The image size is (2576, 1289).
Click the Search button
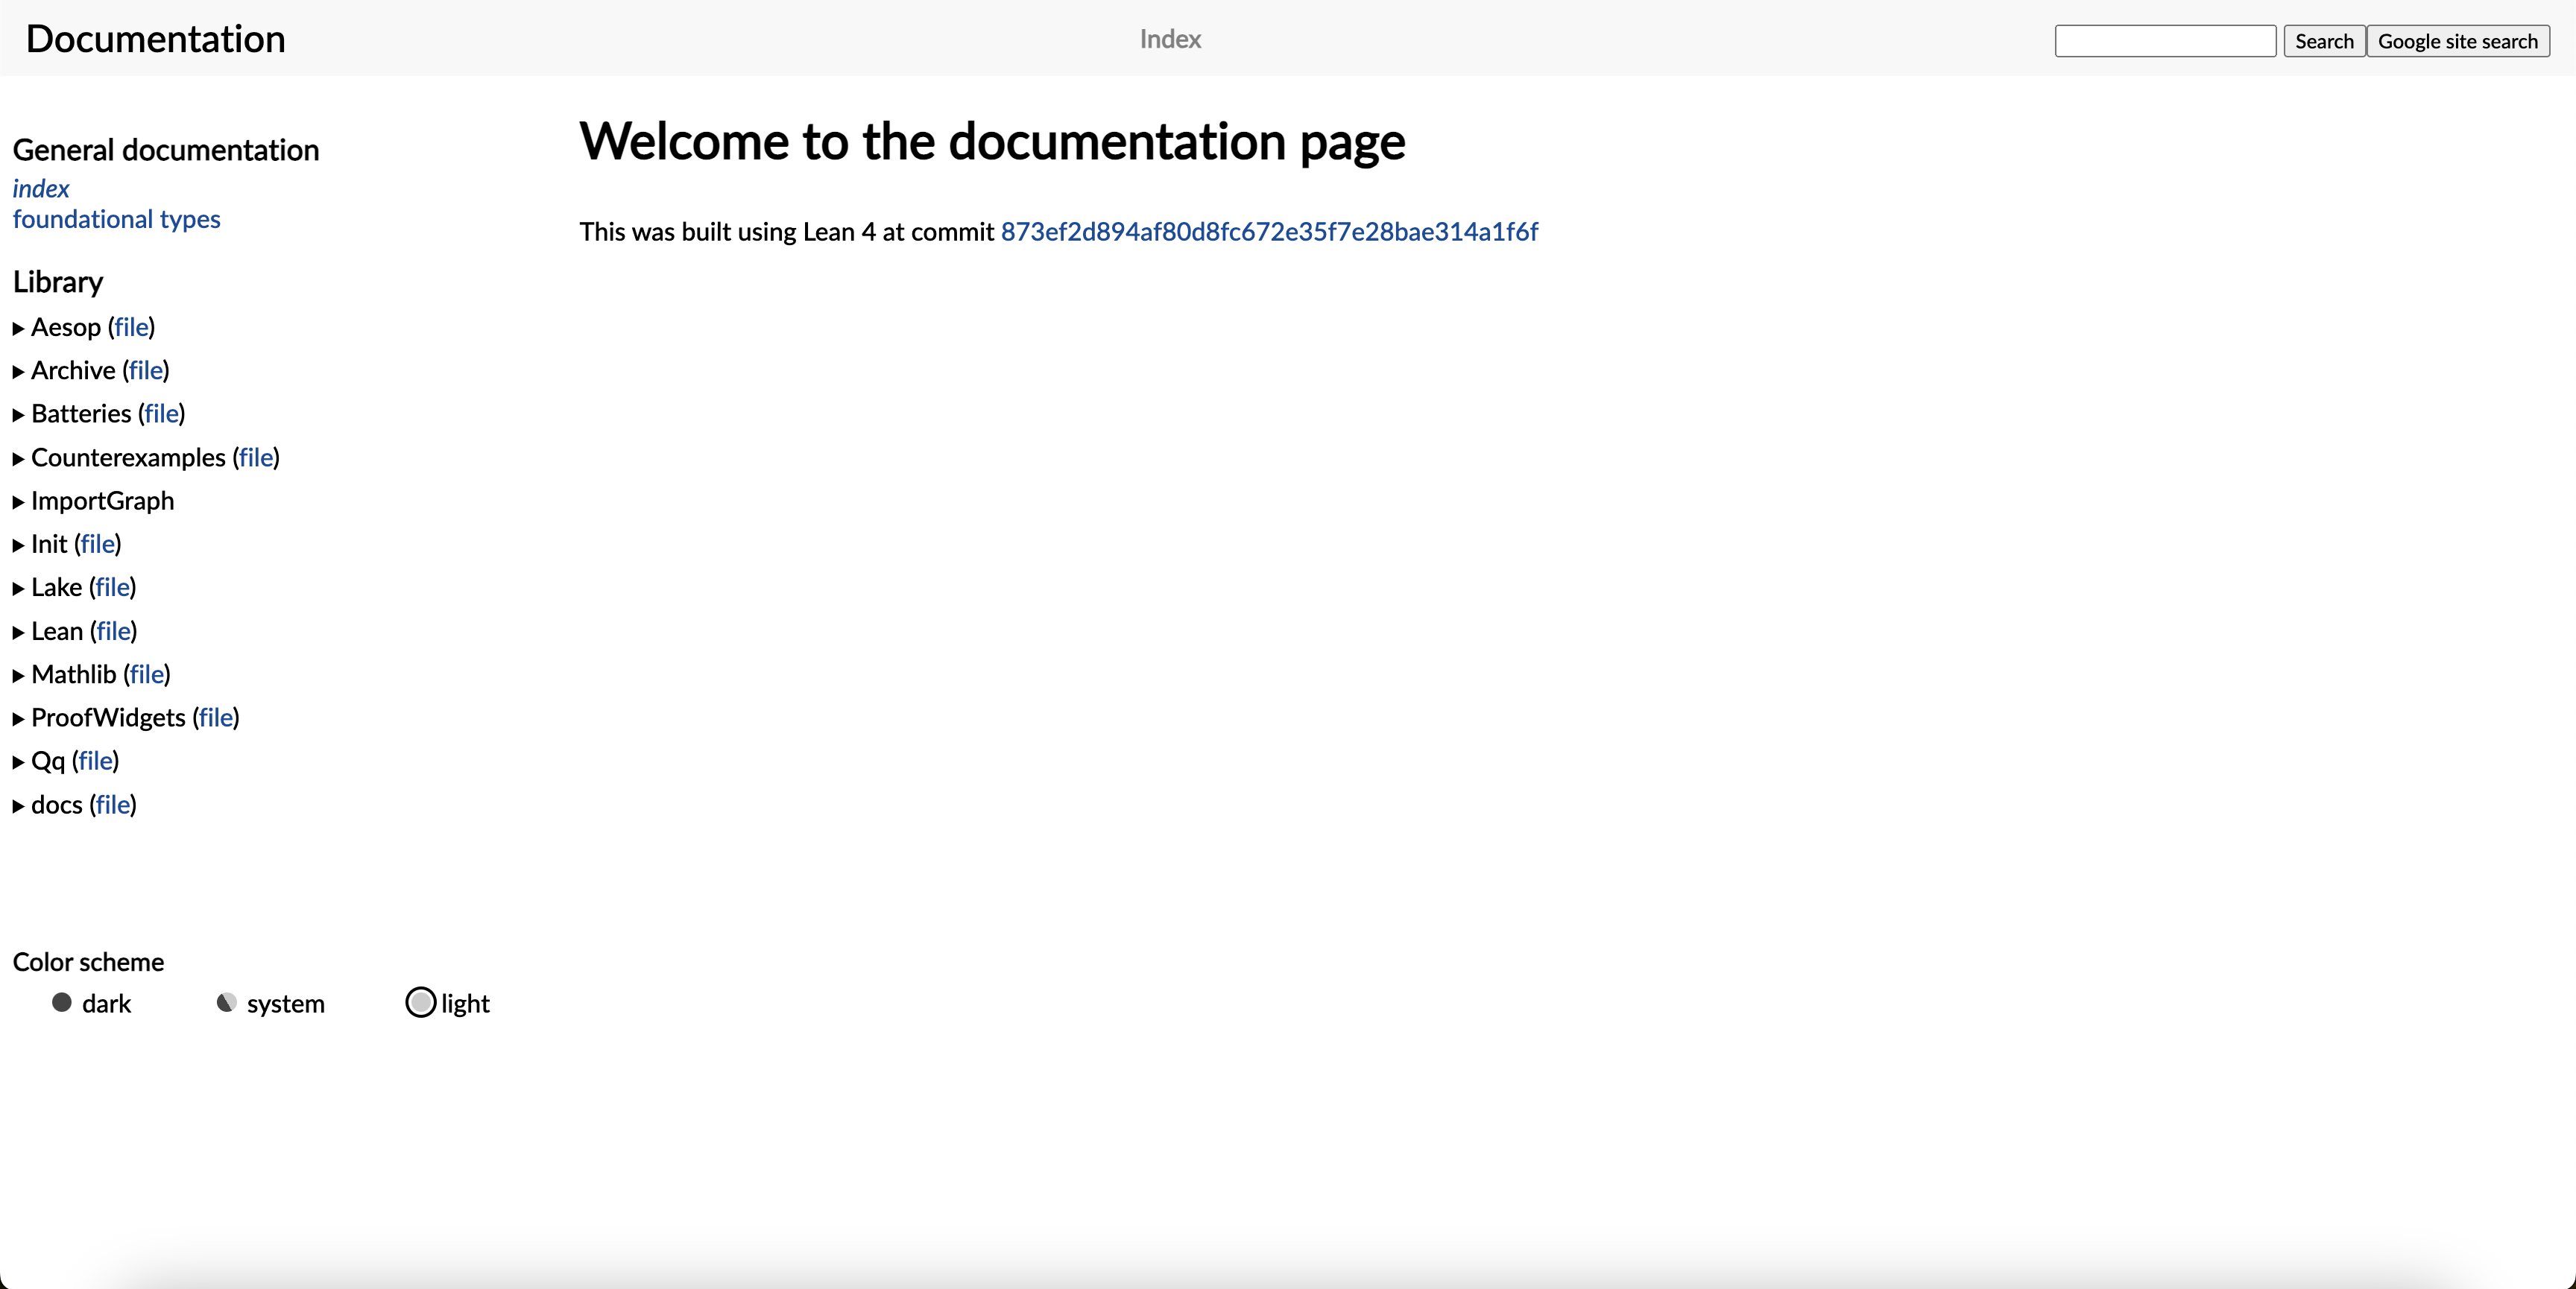click(x=2324, y=41)
